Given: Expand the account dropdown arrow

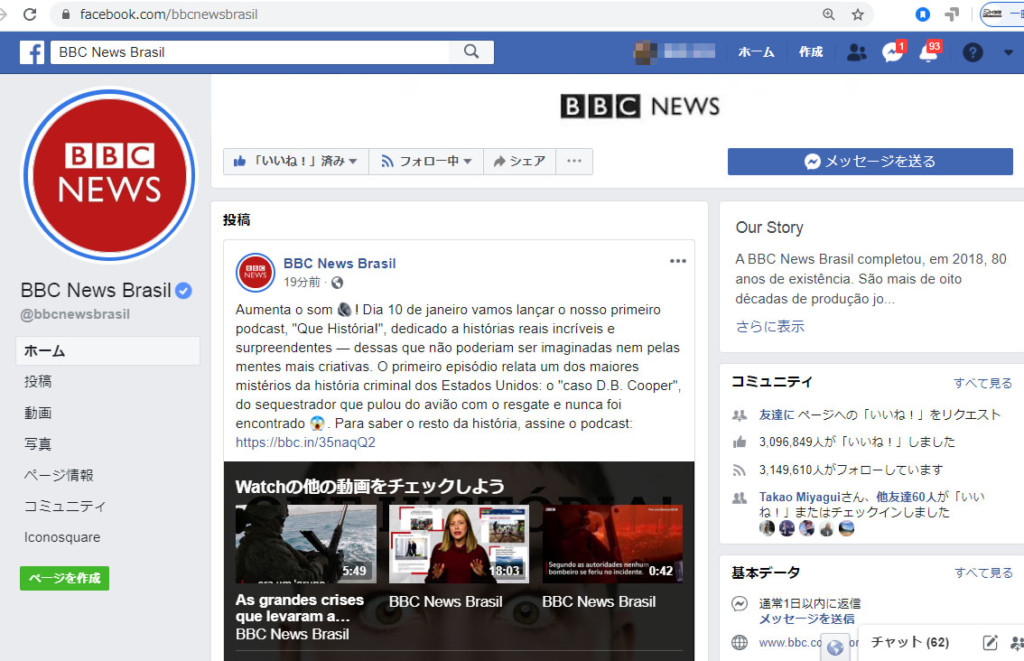Looking at the screenshot, I should (1008, 52).
